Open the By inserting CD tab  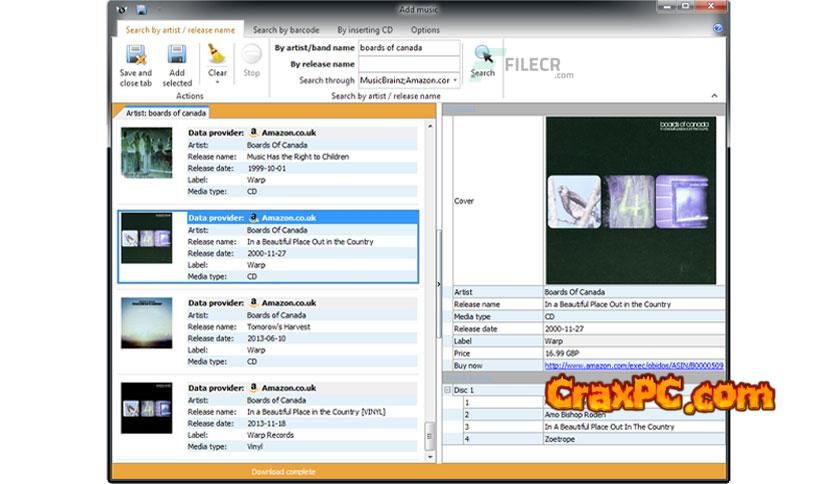[364, 30]
